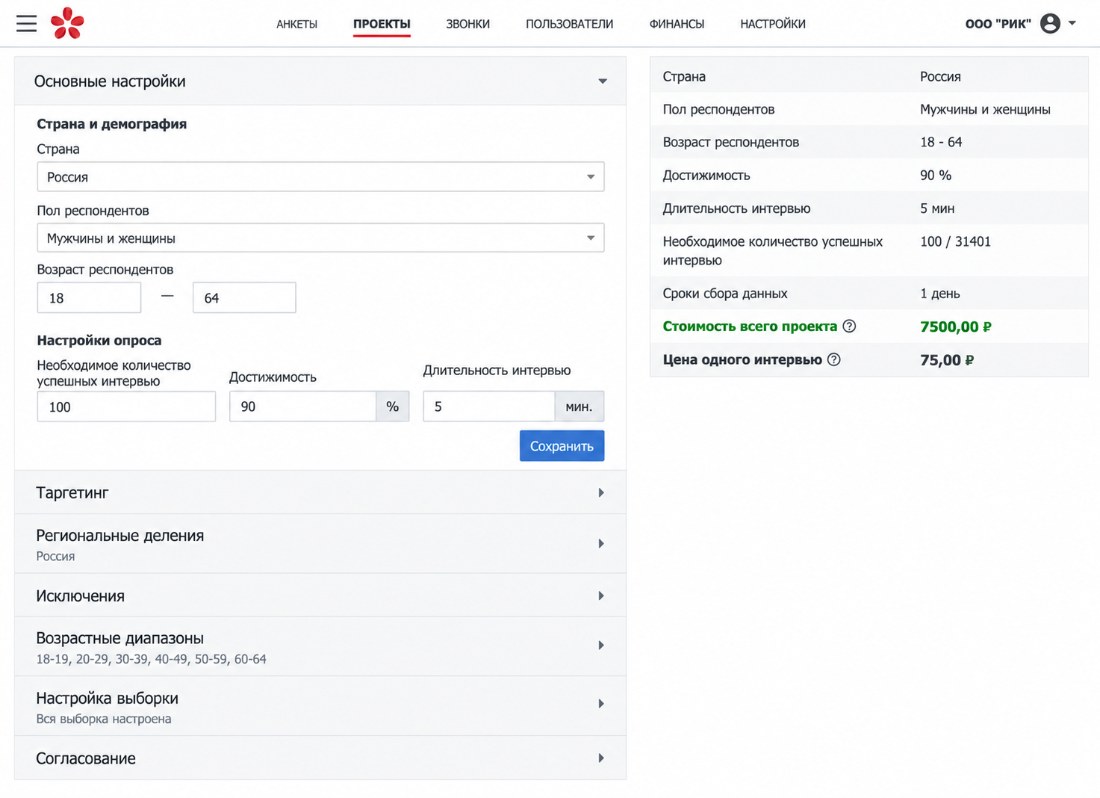
Task: Click the Настройки опроса heading
Action: pos(99,340)
